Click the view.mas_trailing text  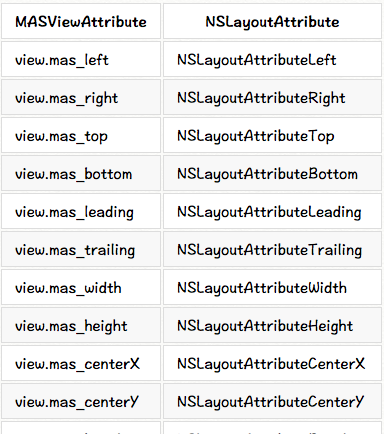point(75,250)
